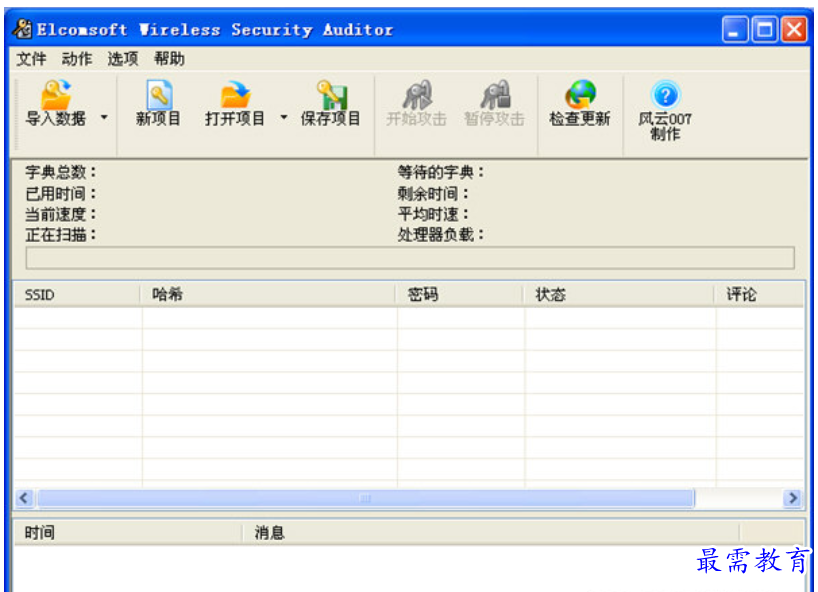Click the 剩余时间 label
This screenshot has width=818, height=592.
433,194
